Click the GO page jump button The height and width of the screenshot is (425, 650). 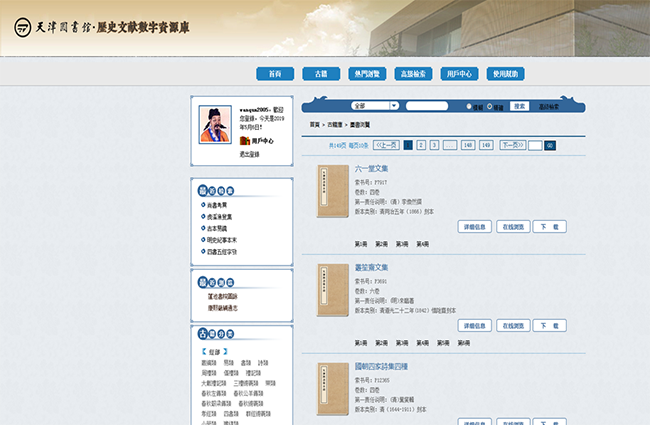550,146
